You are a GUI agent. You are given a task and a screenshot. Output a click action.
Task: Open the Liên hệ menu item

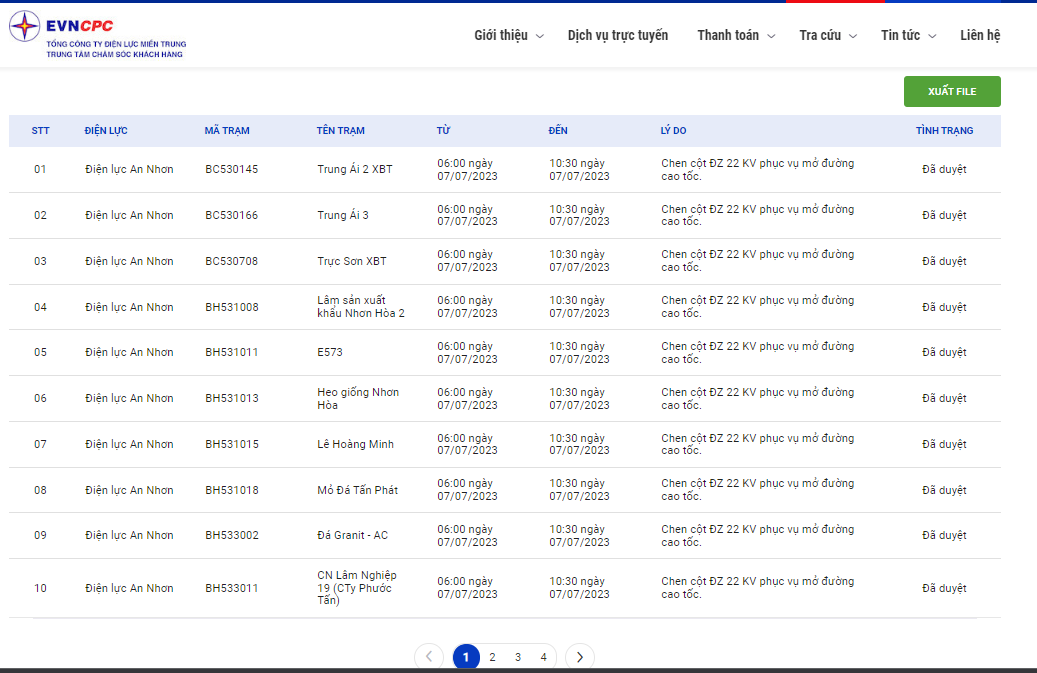click(980, 35)
